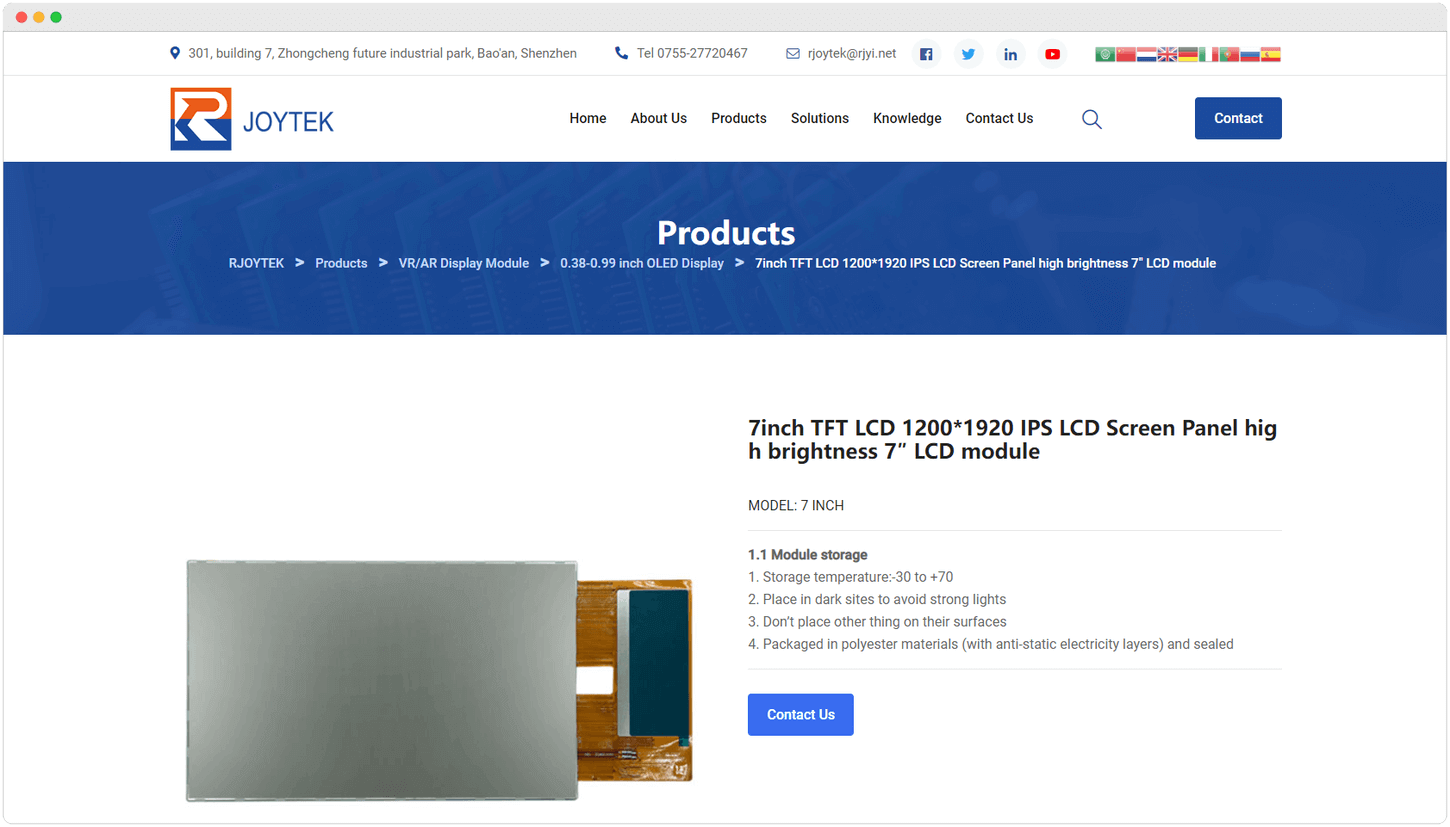The width and height of the screenshot is (1450, 827).
Task: Click the search magnifier icon
Action: point(1092,119)
